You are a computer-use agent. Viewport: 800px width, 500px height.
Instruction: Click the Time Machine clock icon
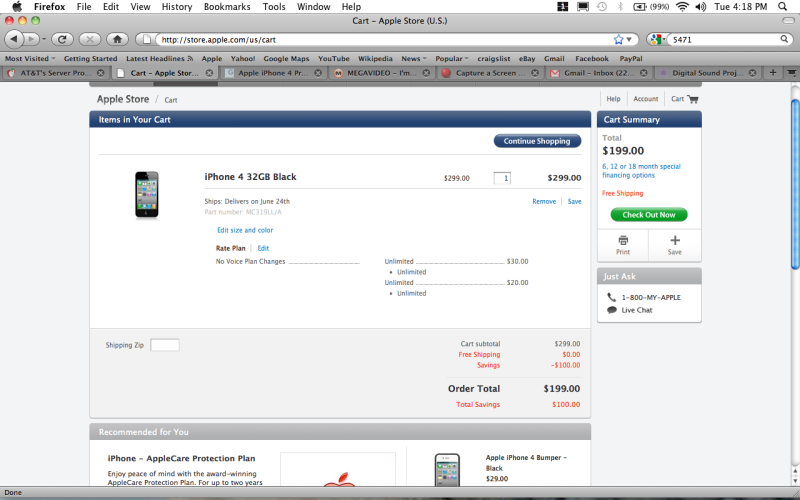[602, 7]
